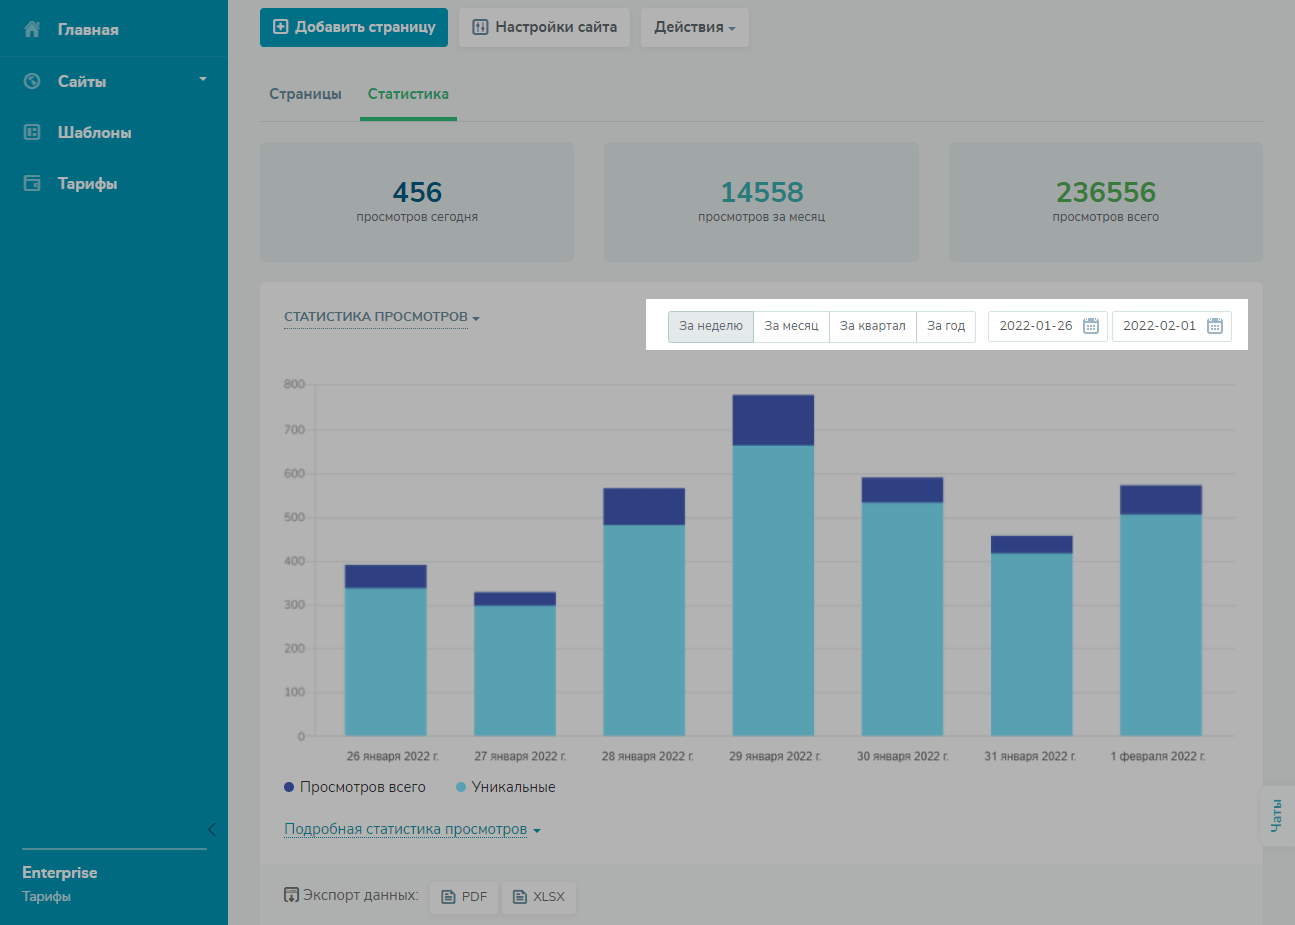Expand Подробная статистика просмотров
Viewport: 1295px width, 925px height.
pos(412,829)
